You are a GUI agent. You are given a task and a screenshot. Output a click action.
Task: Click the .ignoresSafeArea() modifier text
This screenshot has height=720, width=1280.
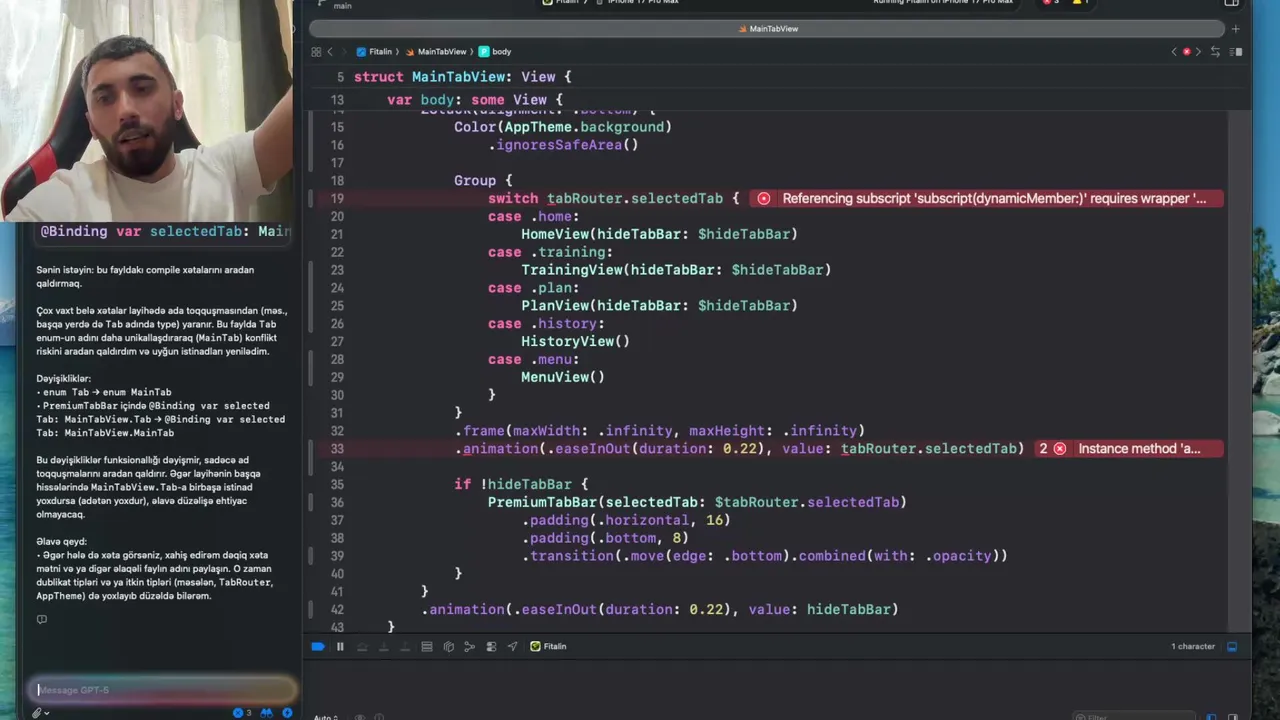[563, 145]
